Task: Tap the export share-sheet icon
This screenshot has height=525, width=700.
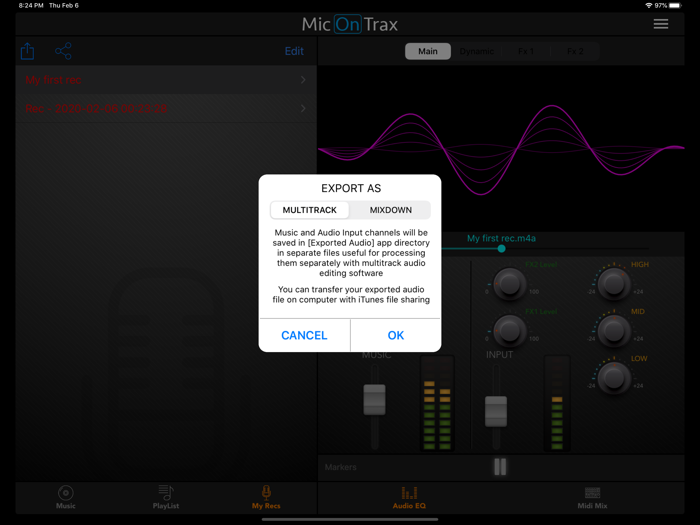Action: [x=28, y=51]
